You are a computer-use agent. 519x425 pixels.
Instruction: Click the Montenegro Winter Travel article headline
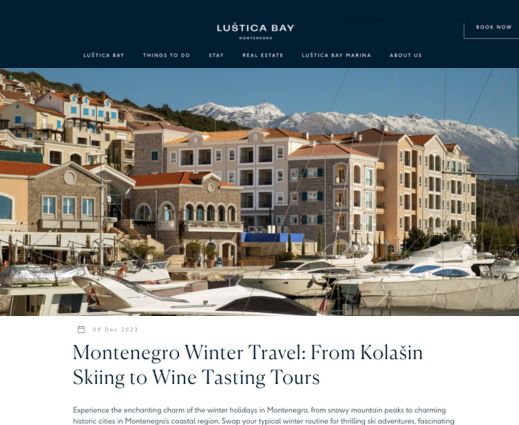pyautogui.click(x=248, y=365)
